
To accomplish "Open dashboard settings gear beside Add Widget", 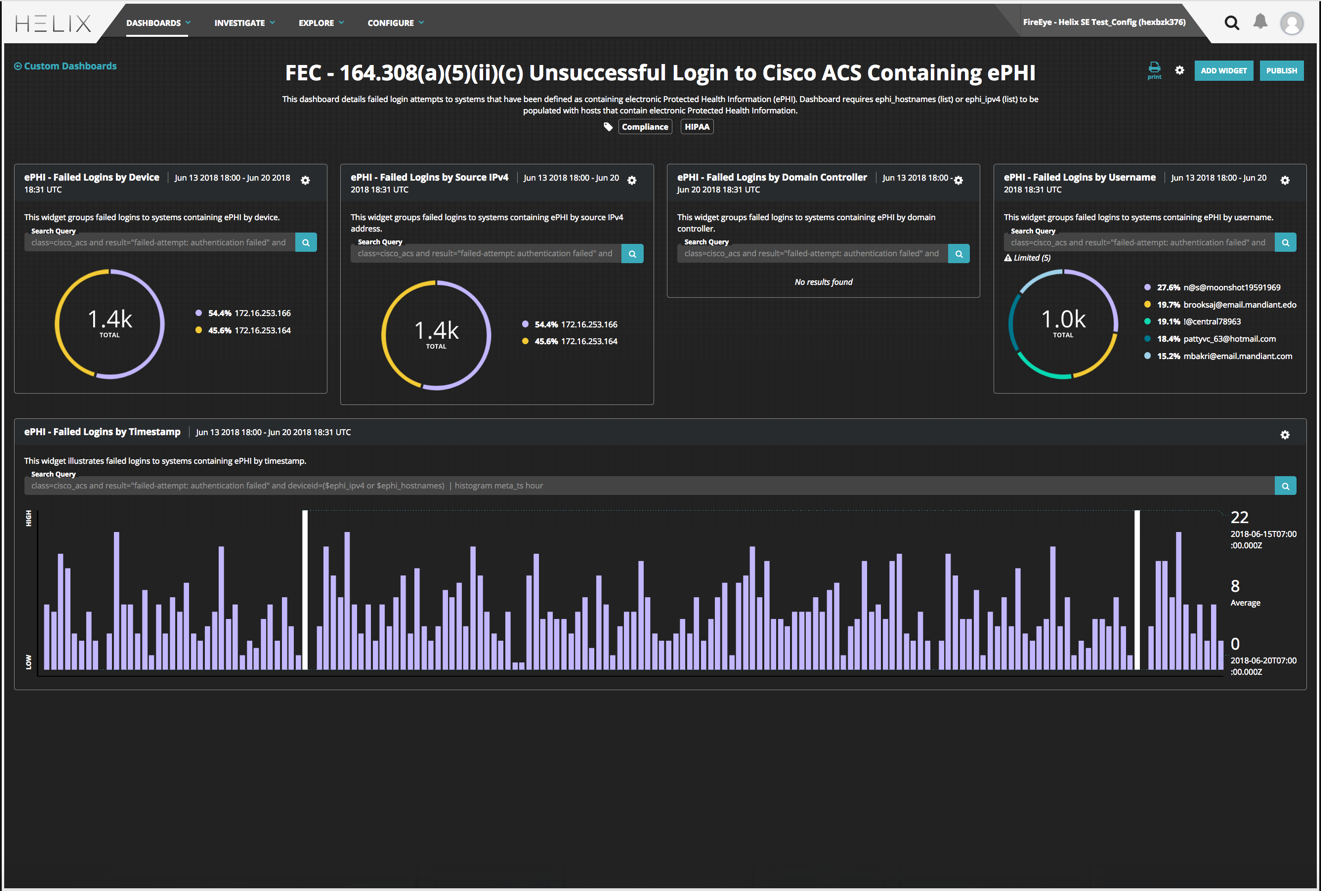I will 1180,70.
